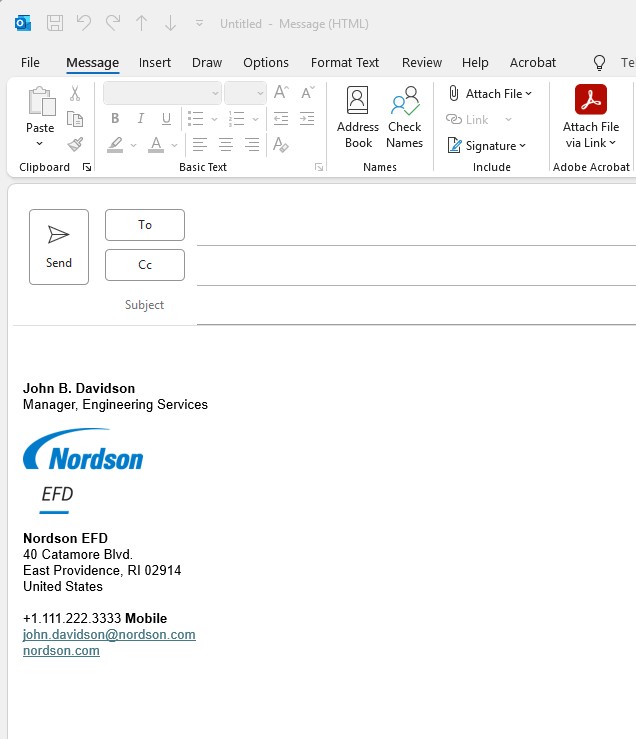Expand the Paste options arrow
Image resolution: width=636 pixels, height=739 pixels.
(x=40, y=143)
